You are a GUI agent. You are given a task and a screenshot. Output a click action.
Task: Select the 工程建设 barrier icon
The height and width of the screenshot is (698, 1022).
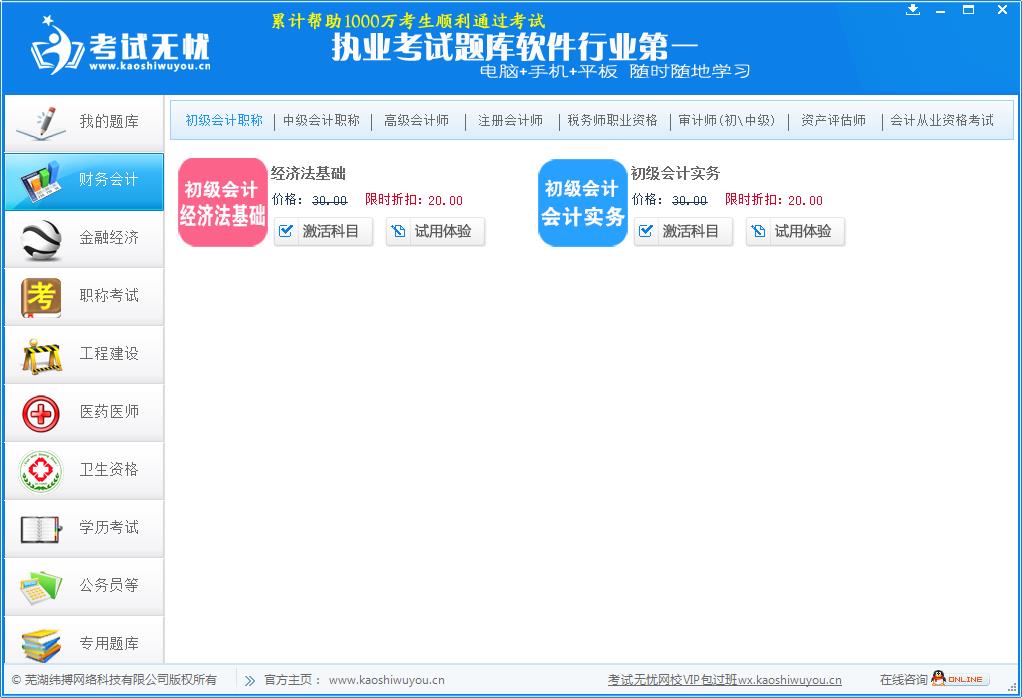(x=42, y=356)
